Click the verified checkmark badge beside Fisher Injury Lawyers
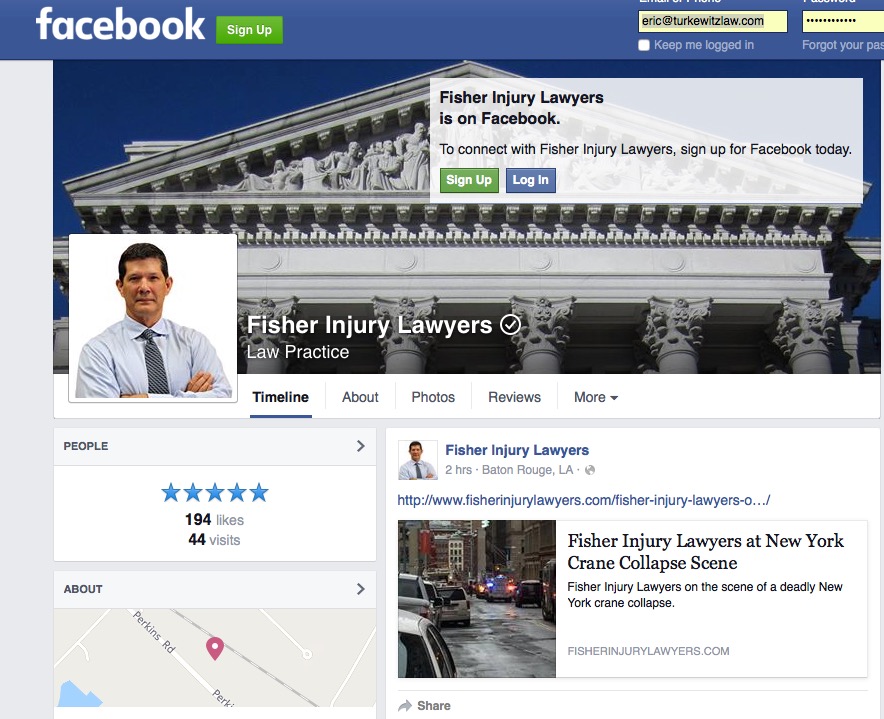 pos(511,325)
